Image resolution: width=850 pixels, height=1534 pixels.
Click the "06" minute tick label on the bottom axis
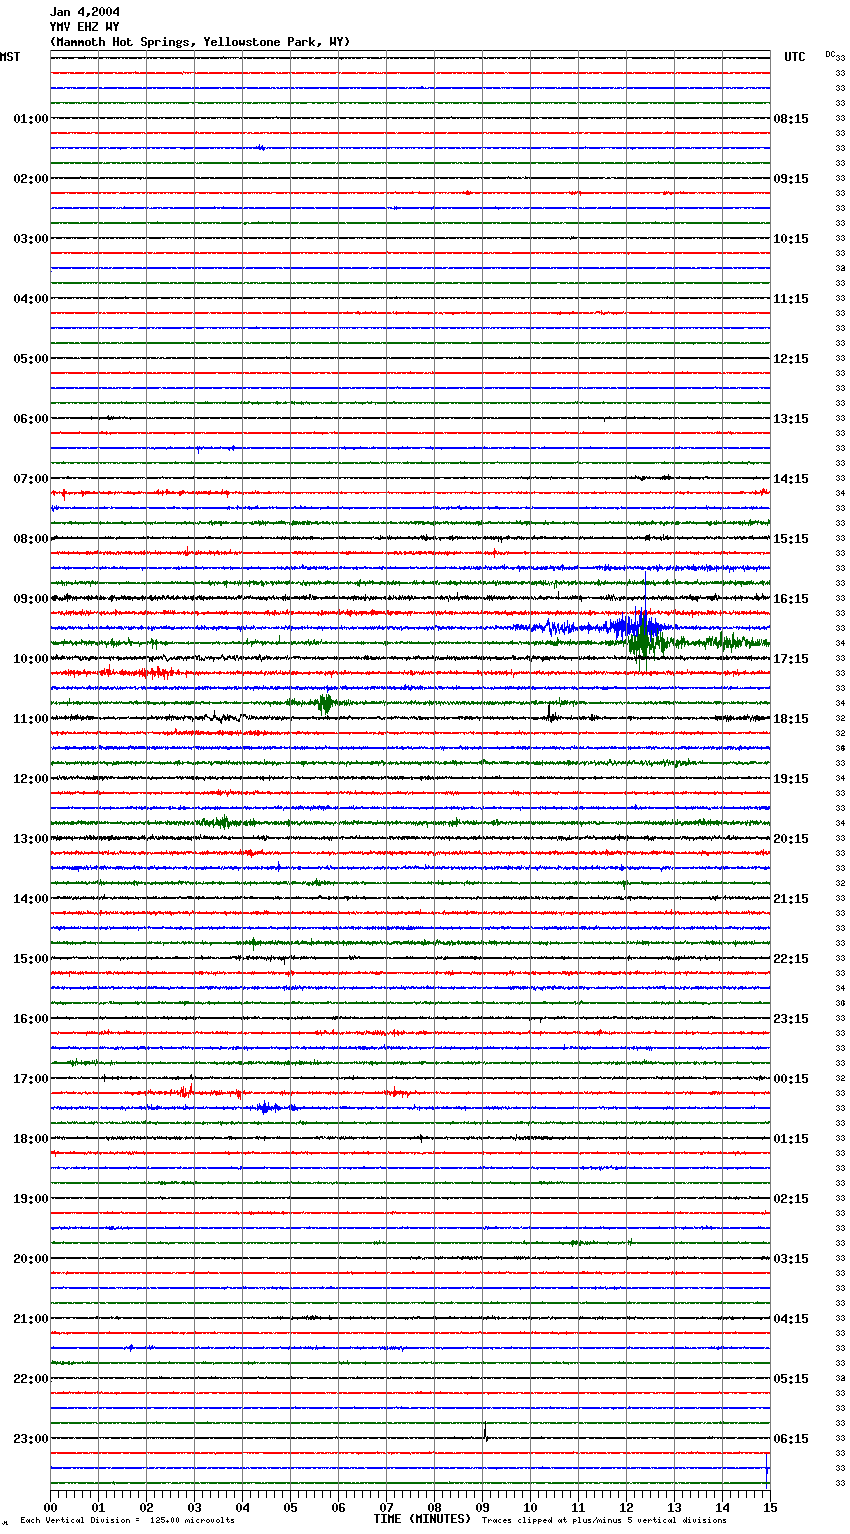point(338,1506)
